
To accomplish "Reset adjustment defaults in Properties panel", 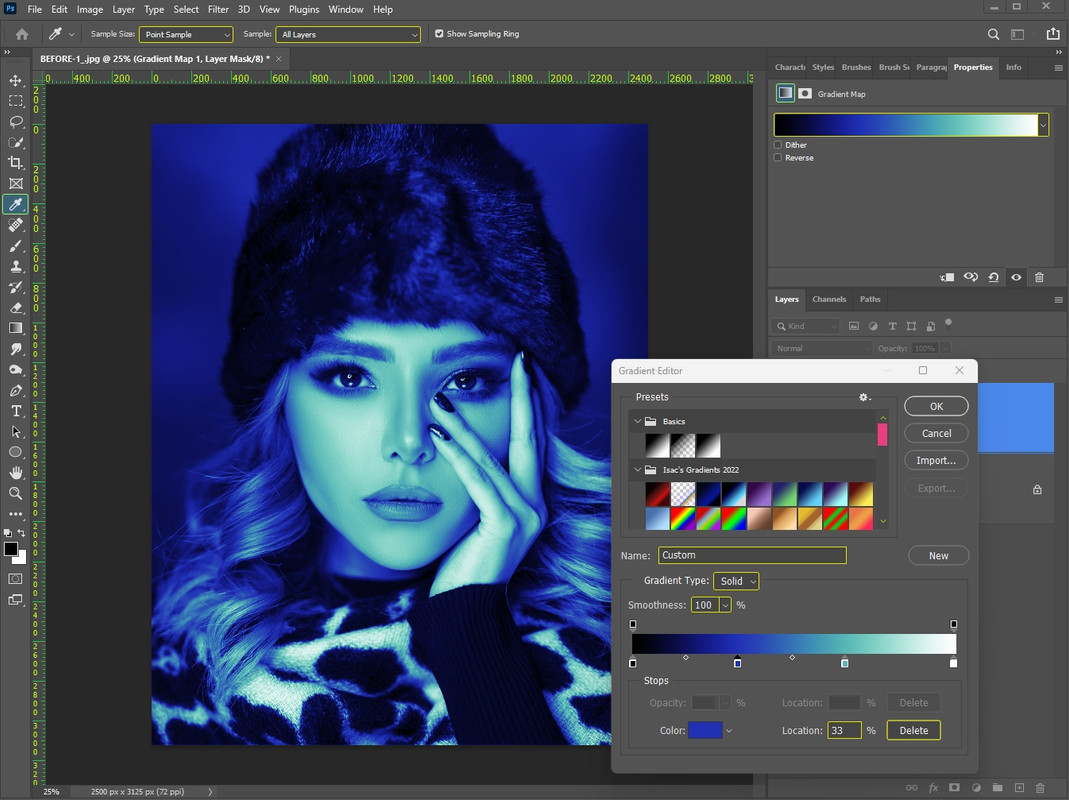I will pyautogui.click(x=993, y=278).
